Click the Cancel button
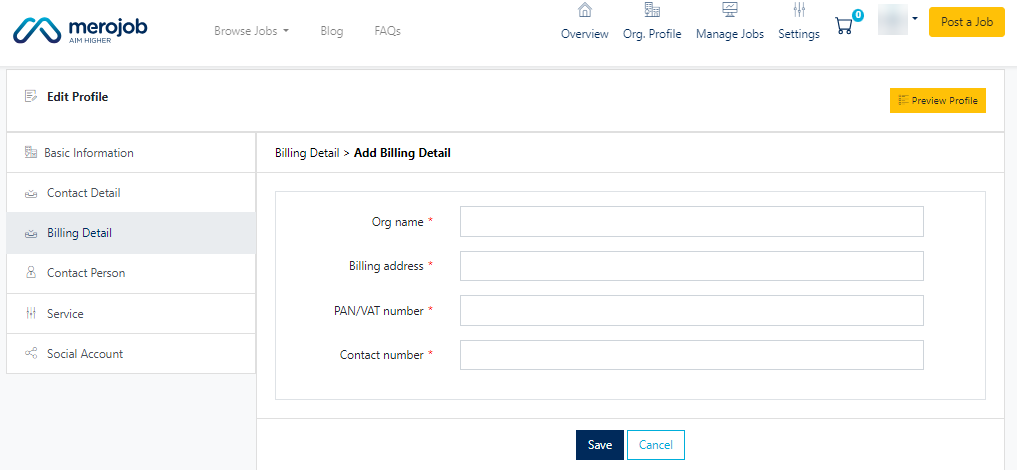The image size is (1017, 470). tap(656, 445)
